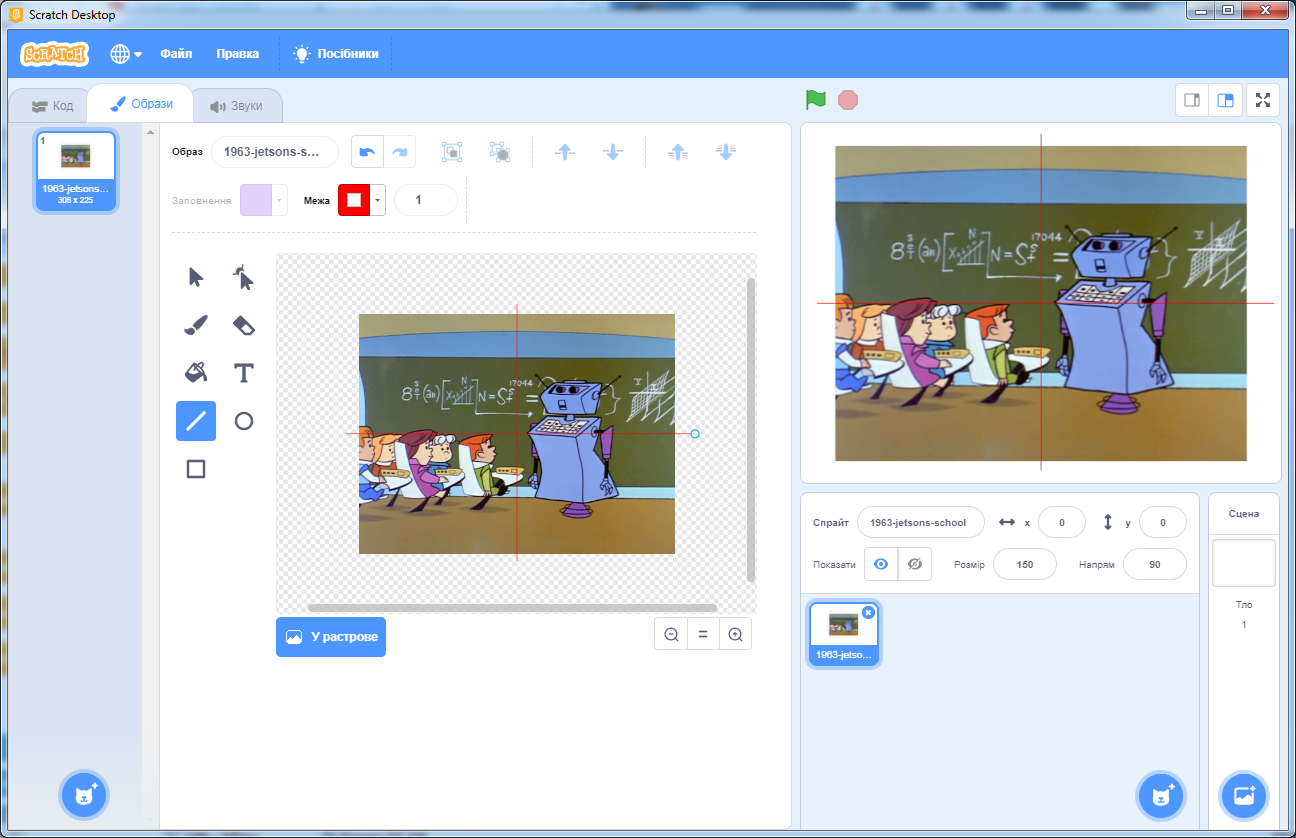The image size is (1296, 838).
Task: Click the costume name field
Action: click(275, 152)
